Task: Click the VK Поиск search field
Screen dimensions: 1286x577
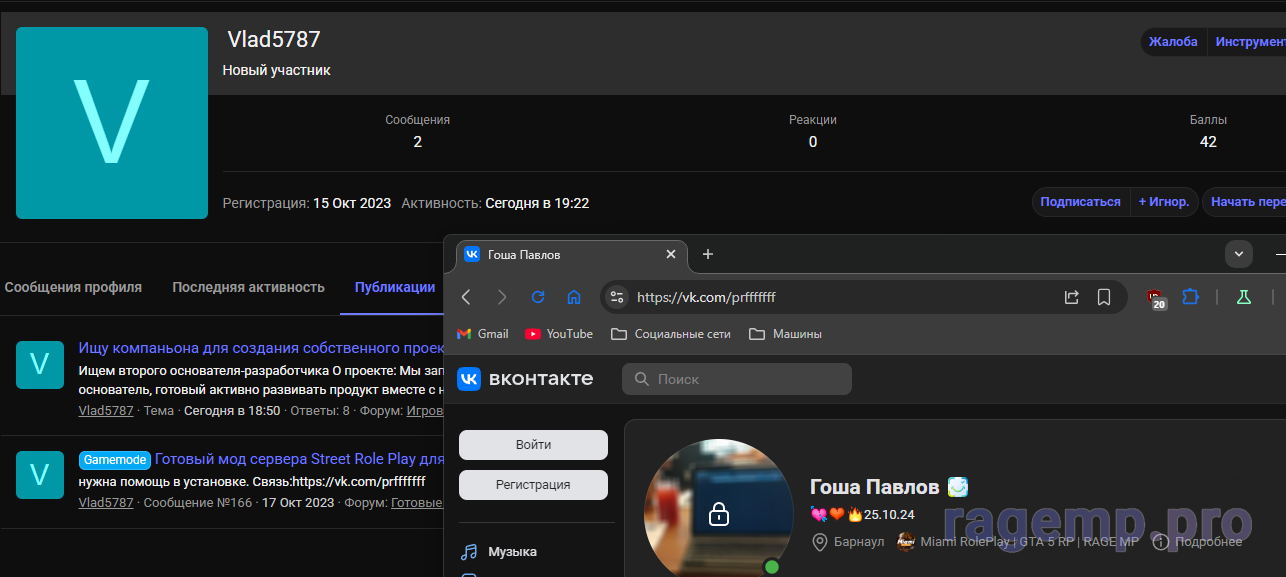Action: click(737, 379)
